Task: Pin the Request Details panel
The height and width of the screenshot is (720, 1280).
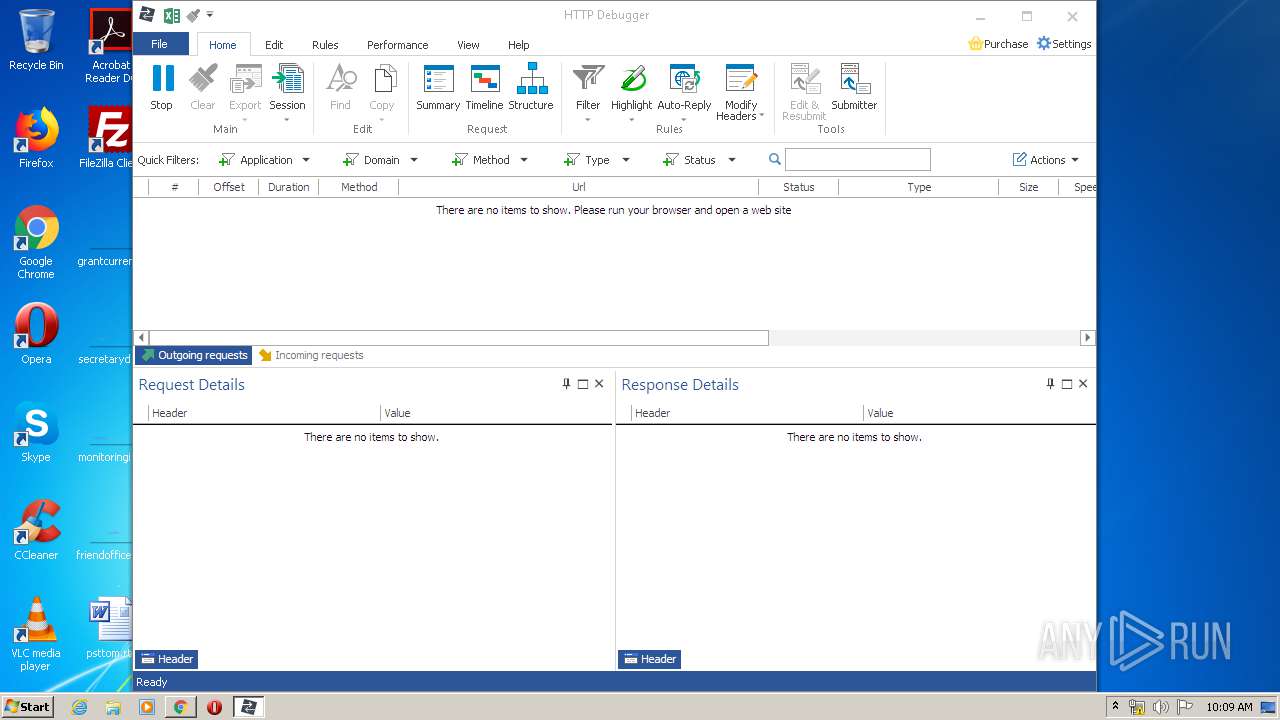Action: click(x=566, y=384)
